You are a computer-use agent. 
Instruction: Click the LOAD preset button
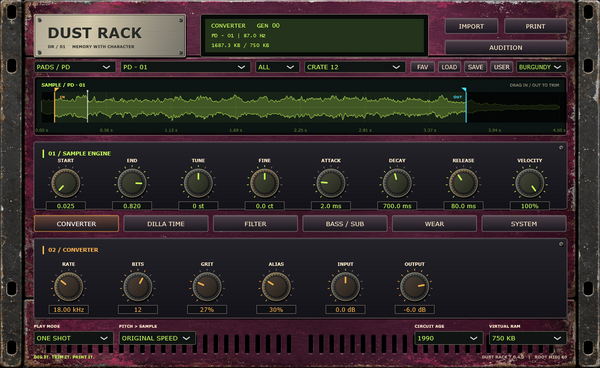tap(449, 67)
